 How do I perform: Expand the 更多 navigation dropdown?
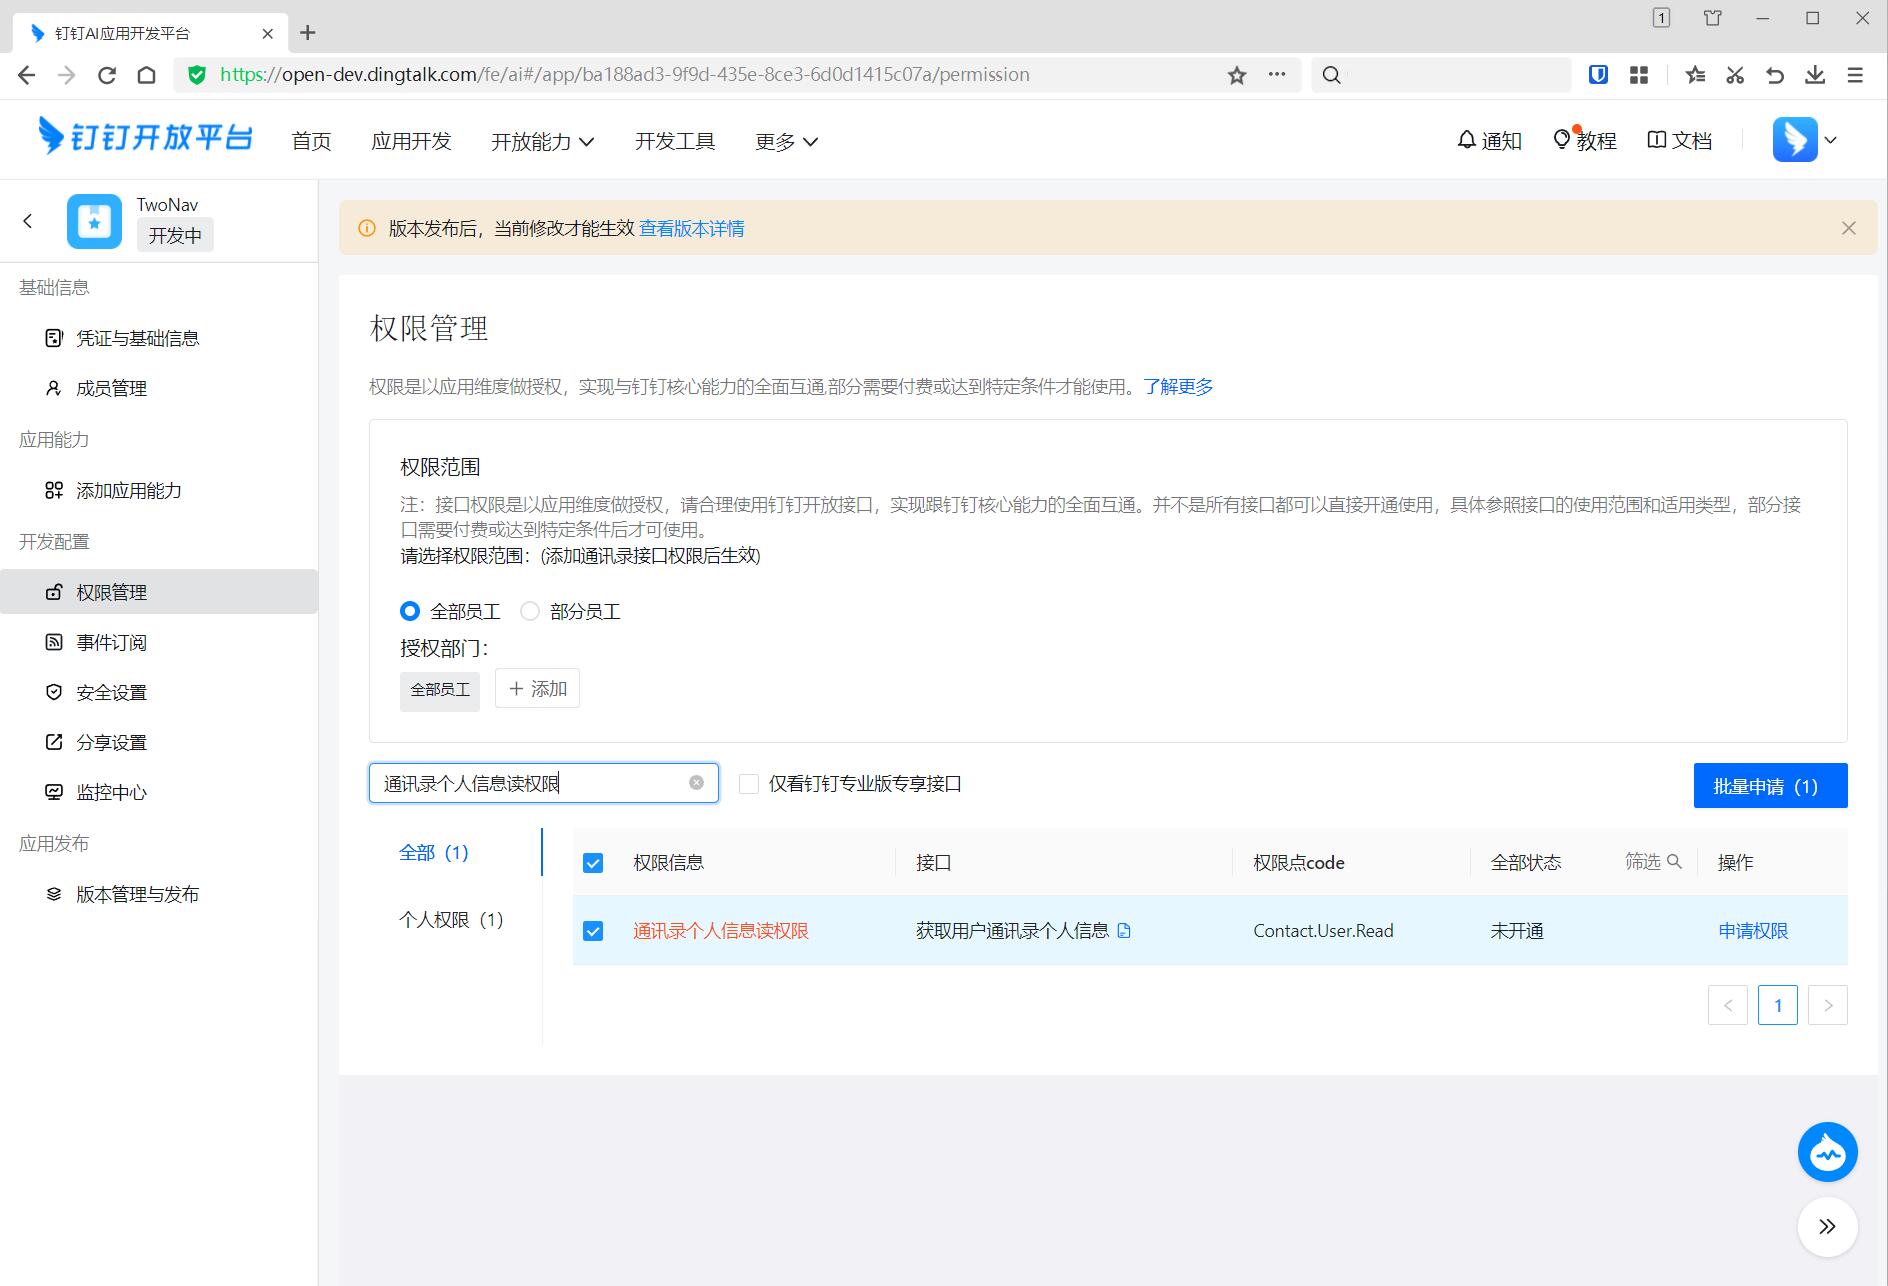(786, 142)
